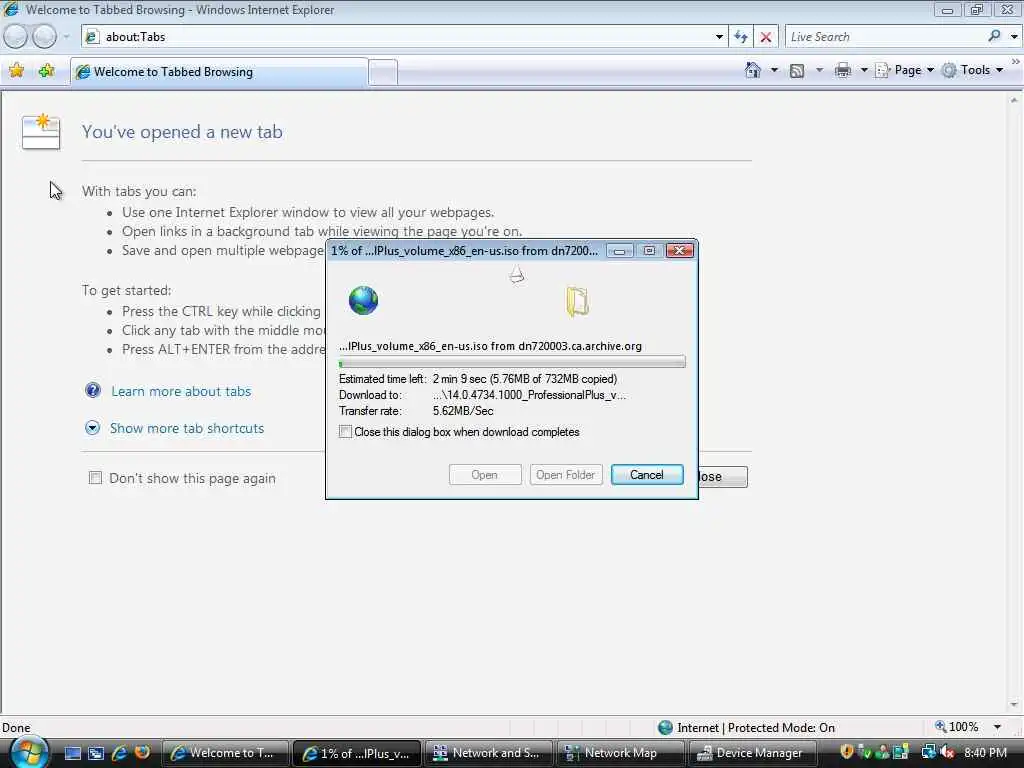This screenshot has width=1024, height=768.
Task: Launch Firefox from quick launch
Action: 142,752
